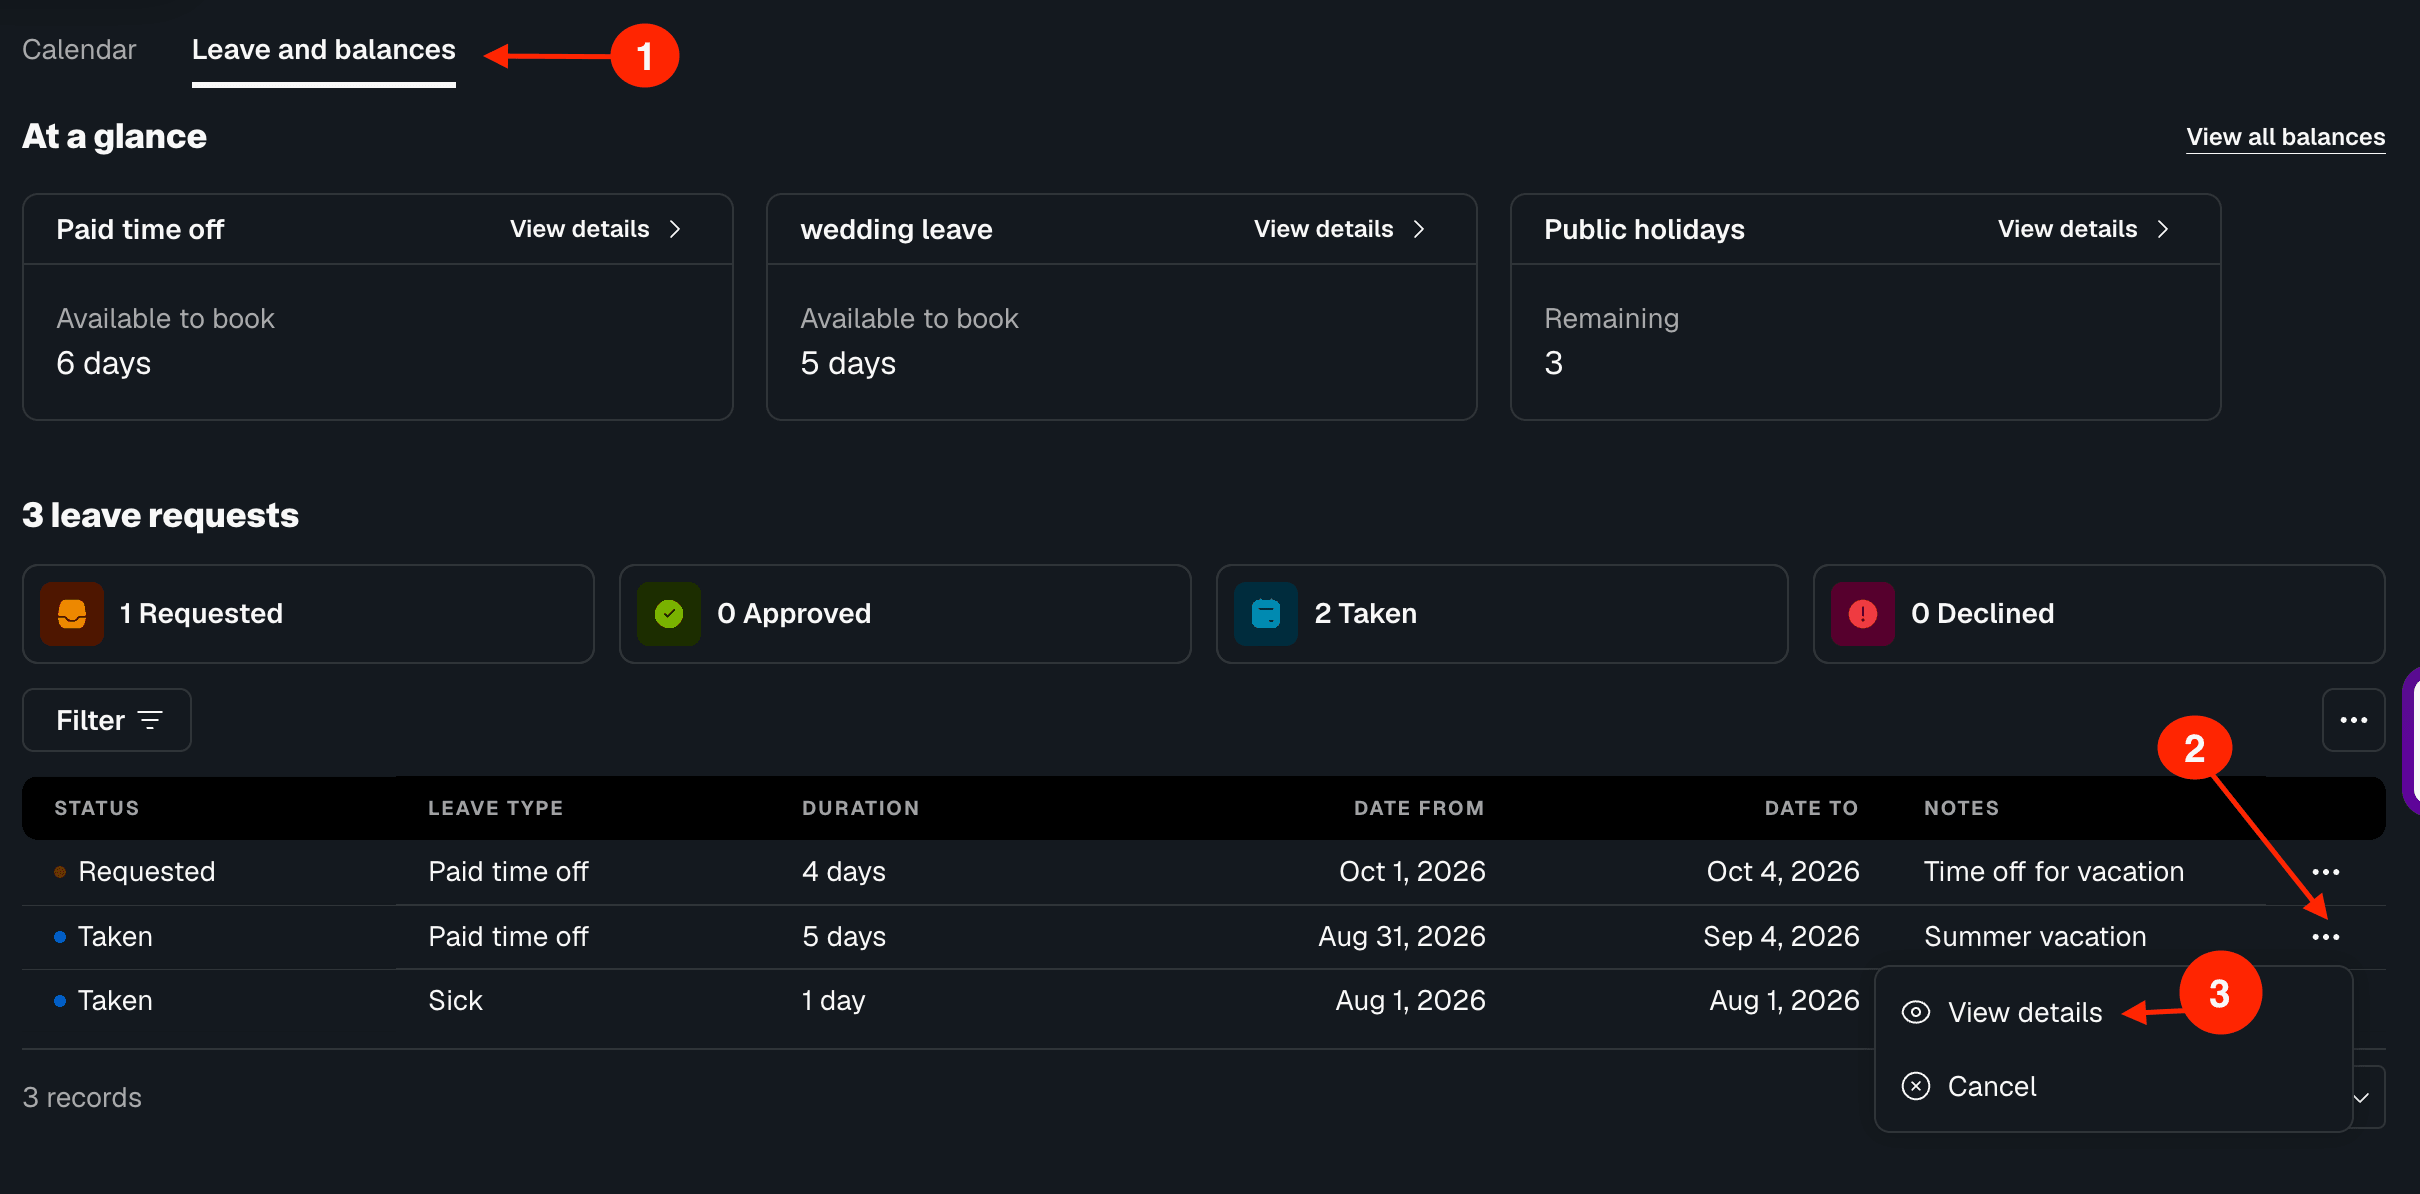Viewport: 2420px width, 1194px height.
Task: Sort by DURATION column header
Action: point(861,808)
